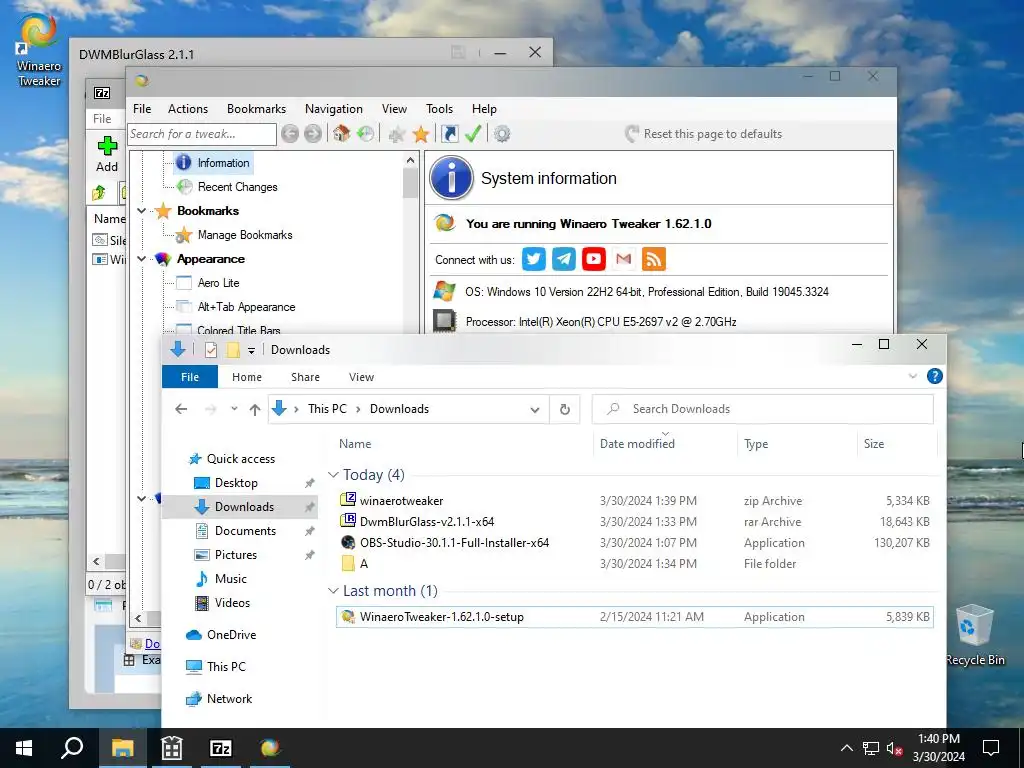Collapse the Bookmarks tree node
The width and height of the screenshot is (1024, 768).
[142, 211]
